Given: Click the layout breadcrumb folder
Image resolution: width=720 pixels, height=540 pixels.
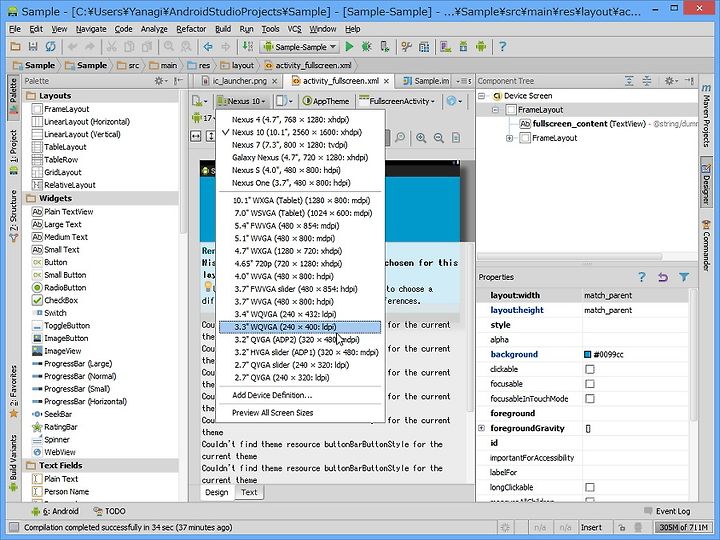Looking at the screenshot, I should pos(237,65).
